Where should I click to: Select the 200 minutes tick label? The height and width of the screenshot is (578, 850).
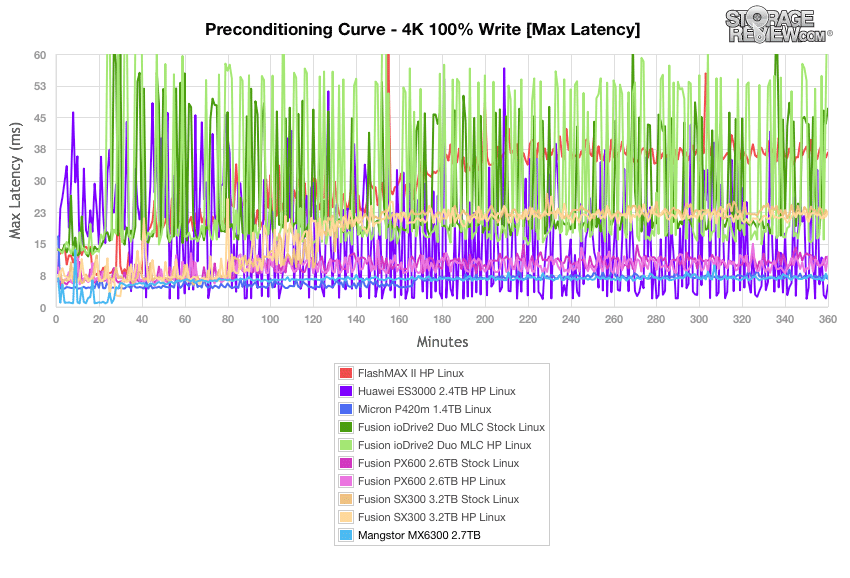coord(485,319)
